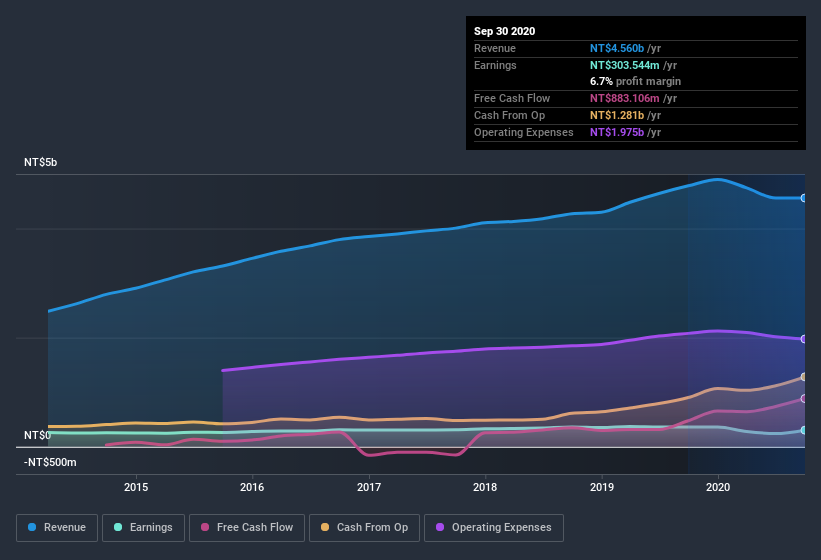The width and height of the screenshot is (821, 560).
Task: Click the NT$4.560b revenue value in tooltip
Action: point(617,48)
